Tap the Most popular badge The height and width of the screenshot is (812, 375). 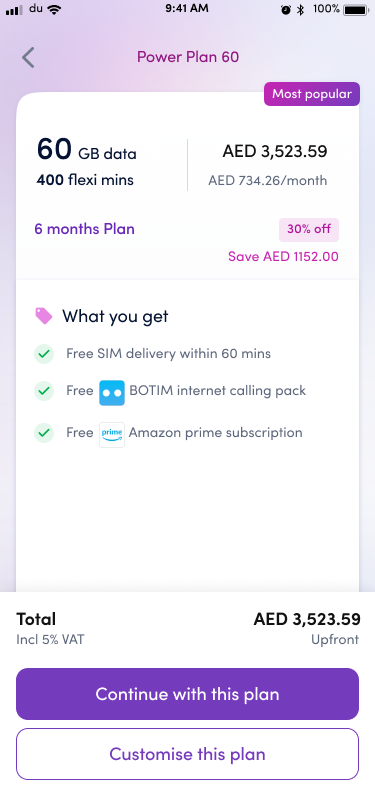click(312, 94)
